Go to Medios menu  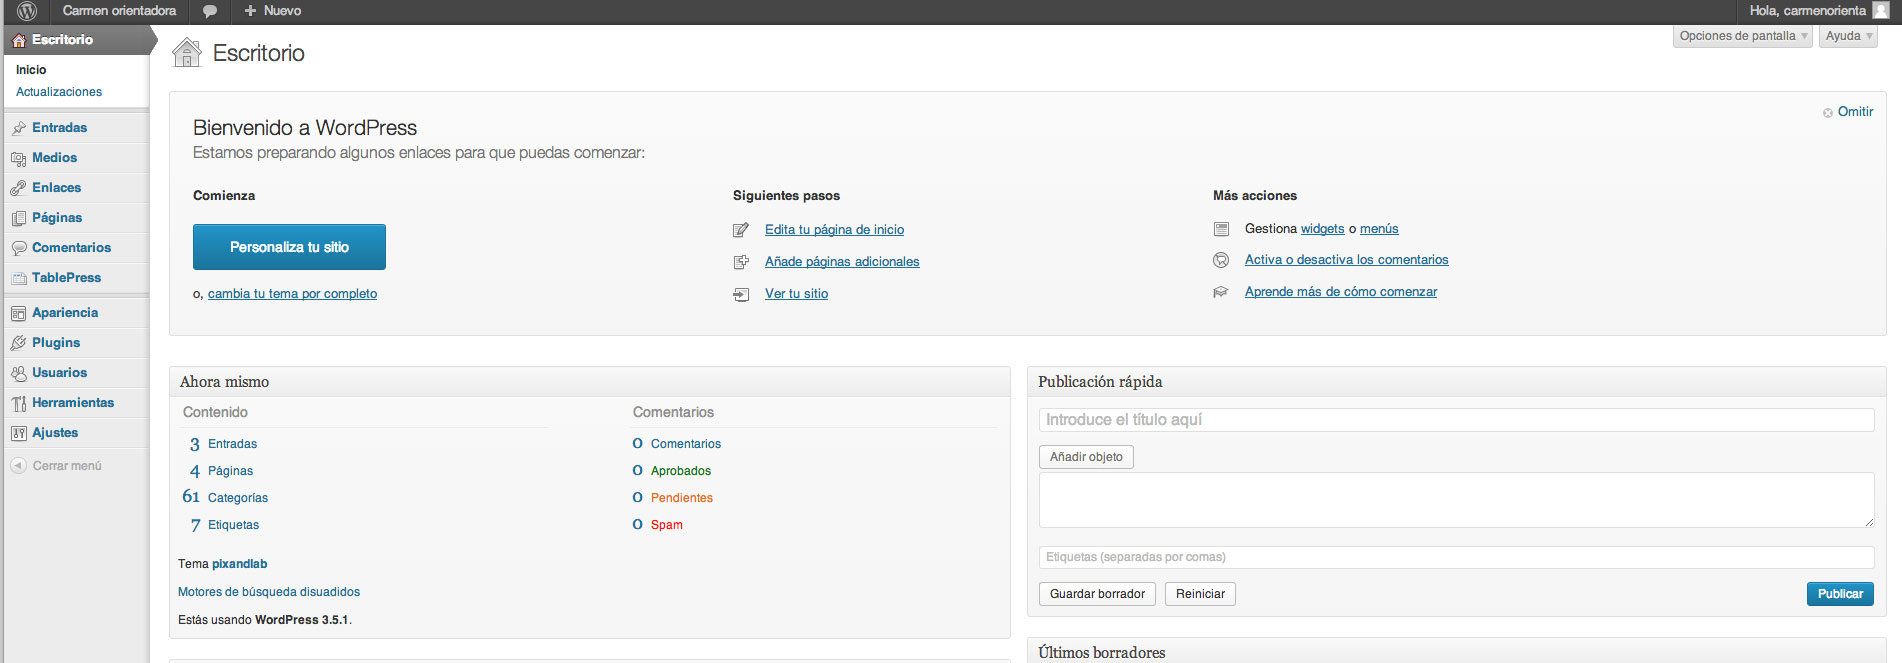54,158
